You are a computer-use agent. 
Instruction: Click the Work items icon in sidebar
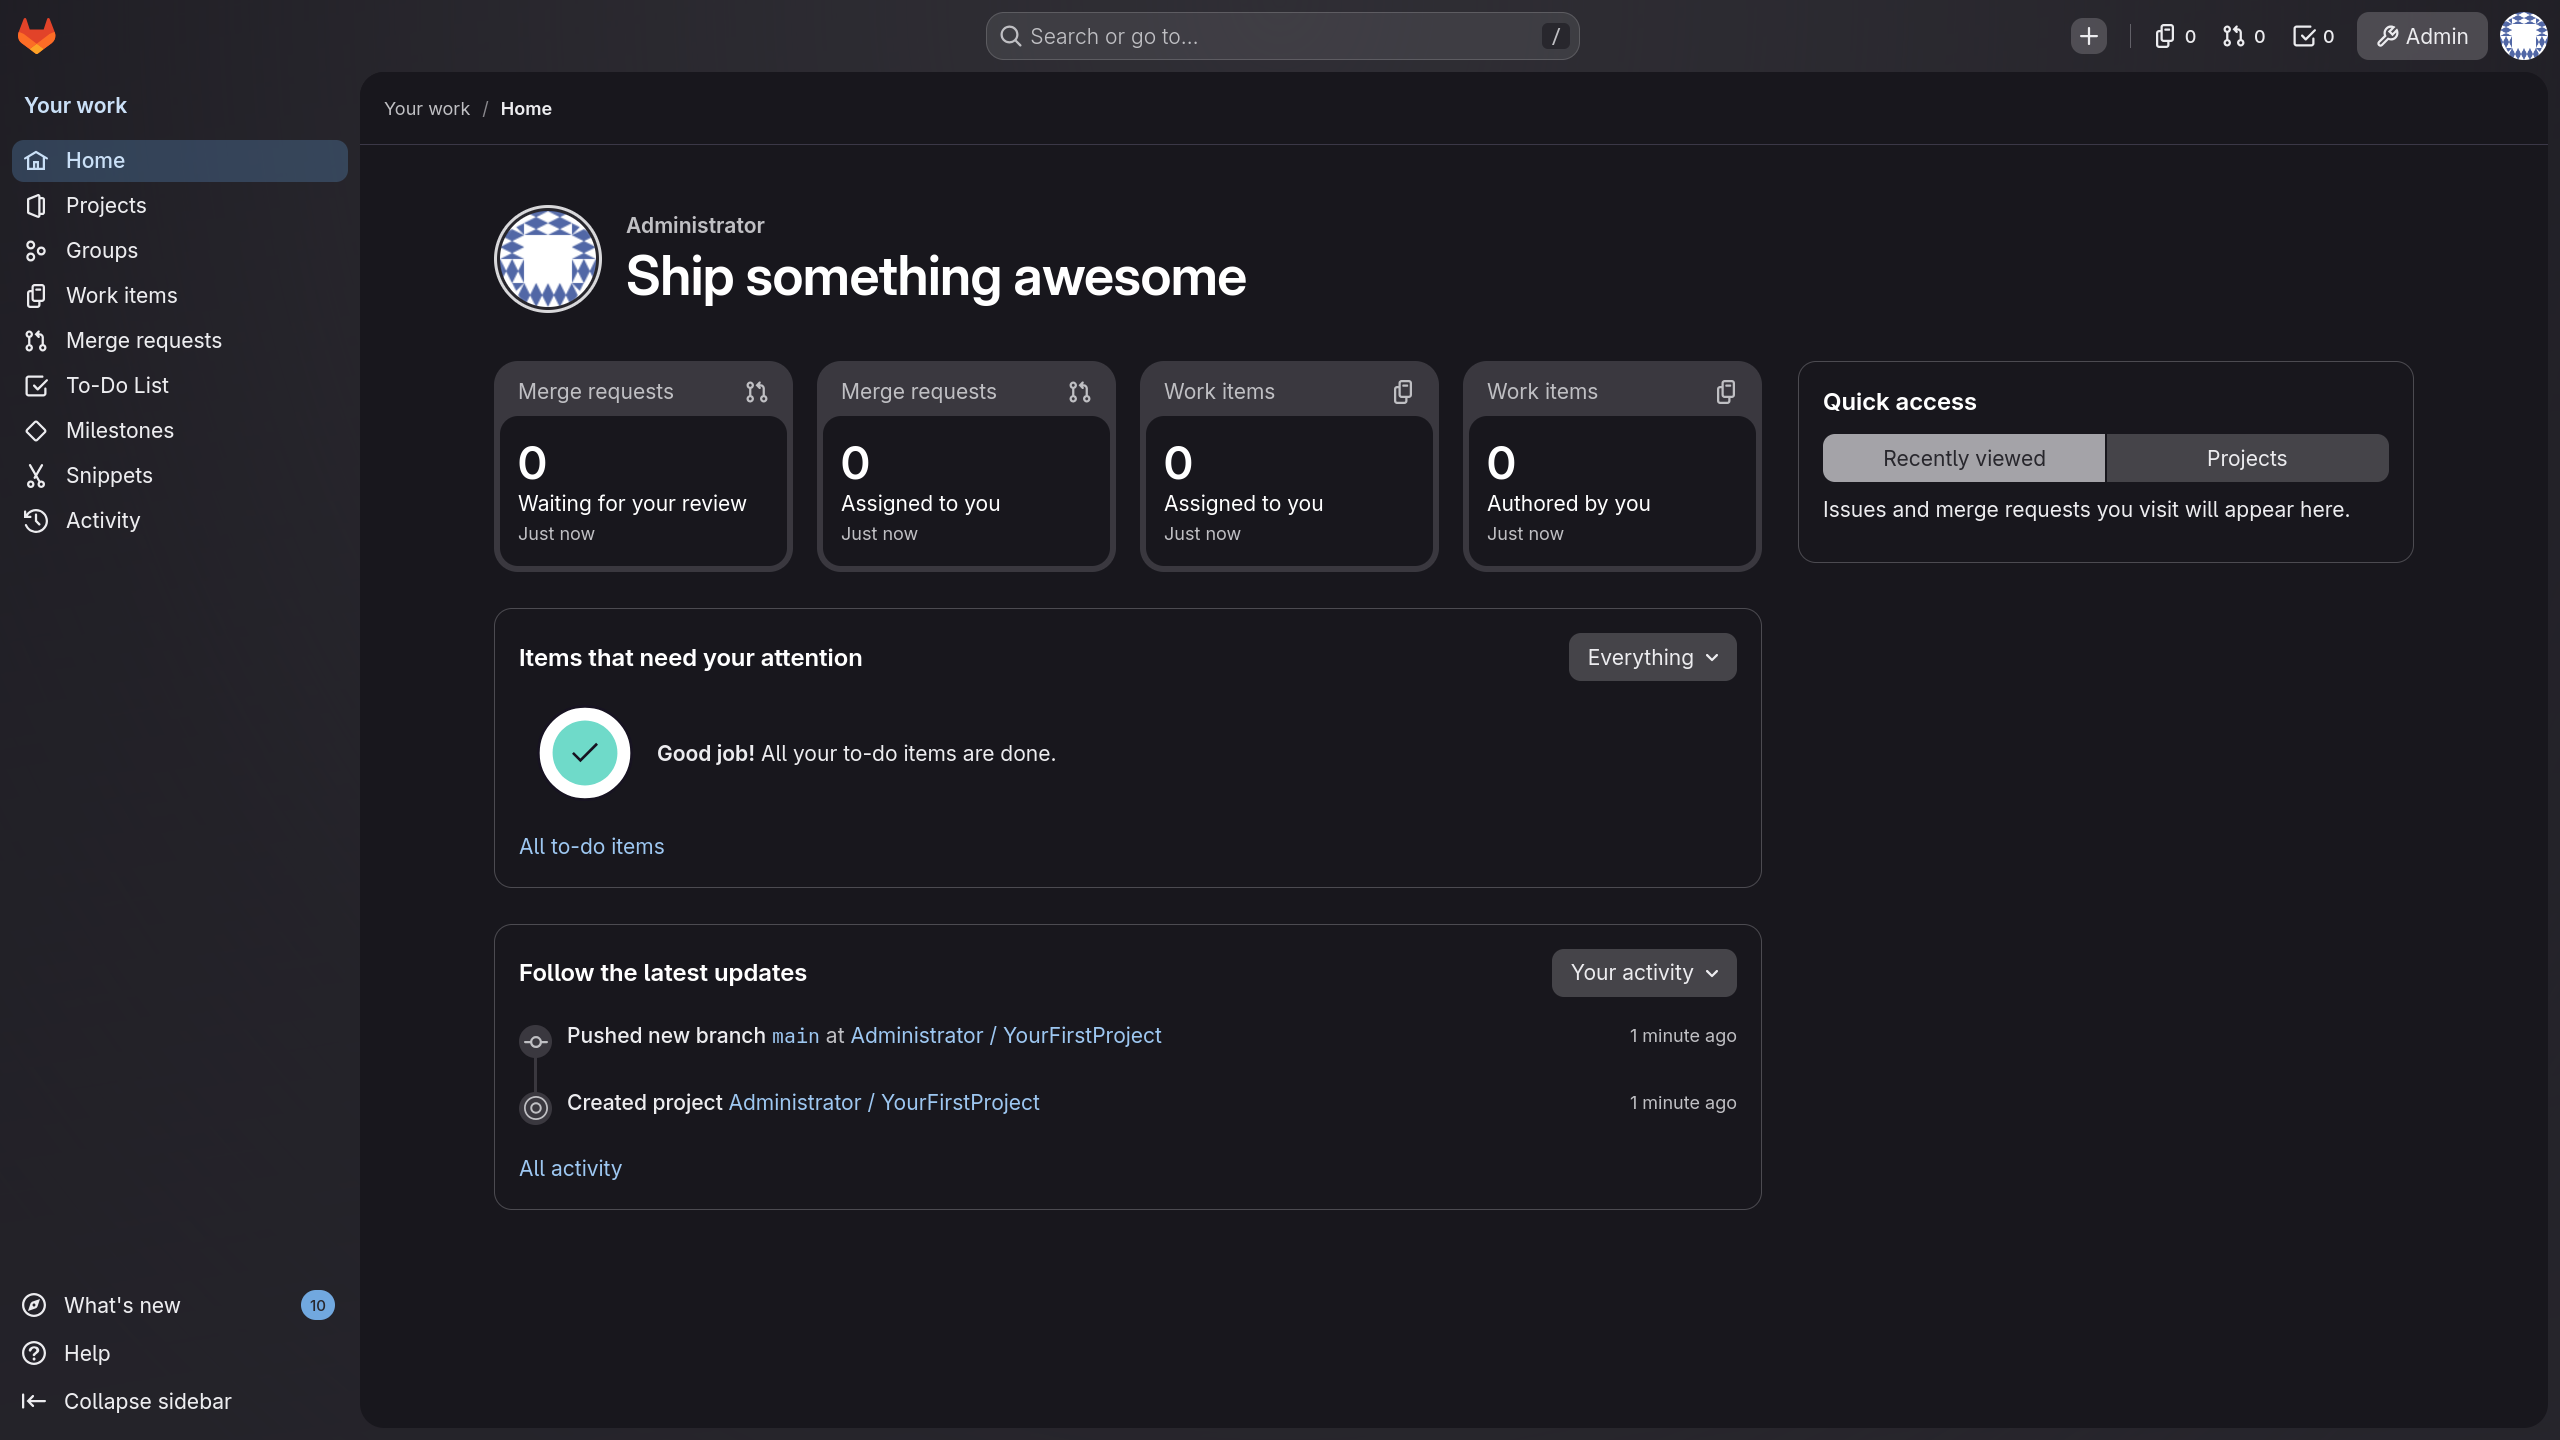pos(36,295)
